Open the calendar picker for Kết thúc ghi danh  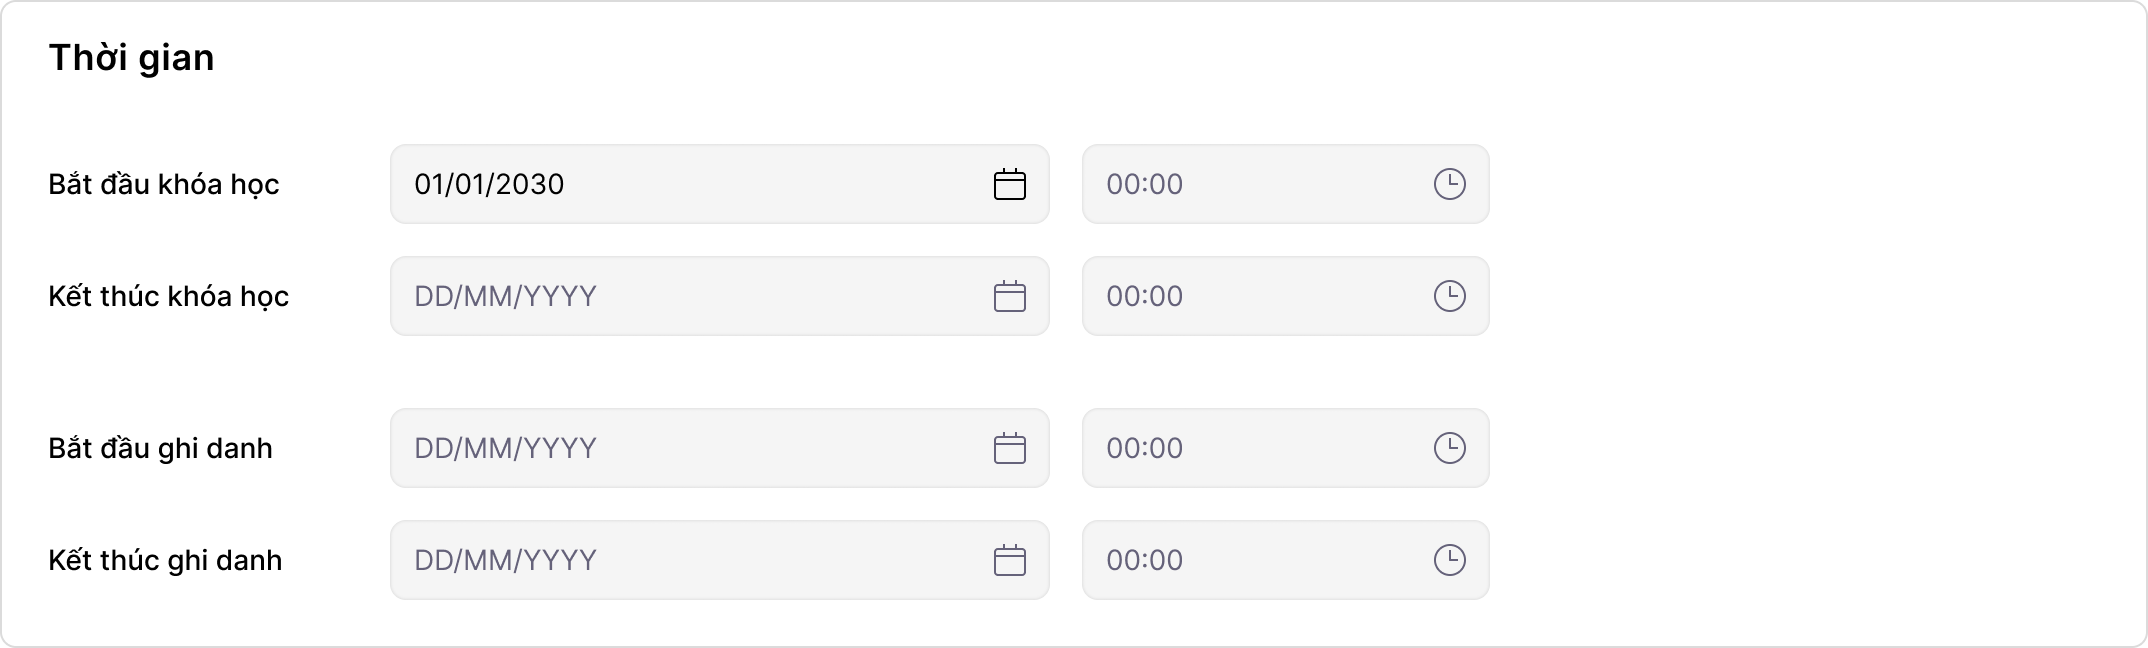(1012, 560)
